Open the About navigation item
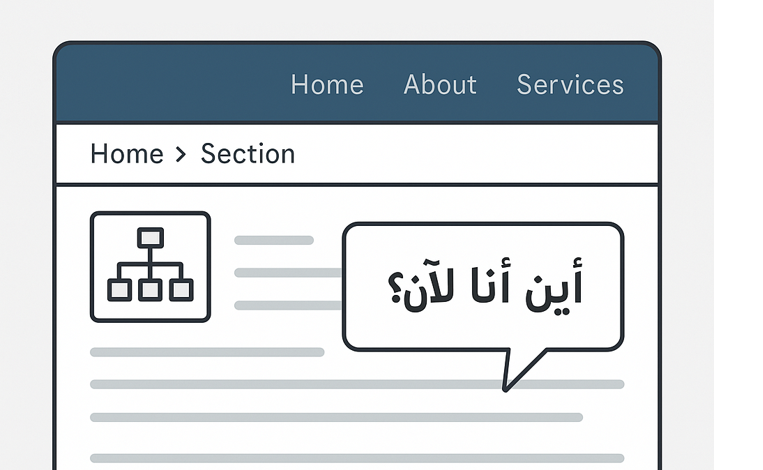 [440, 85]
